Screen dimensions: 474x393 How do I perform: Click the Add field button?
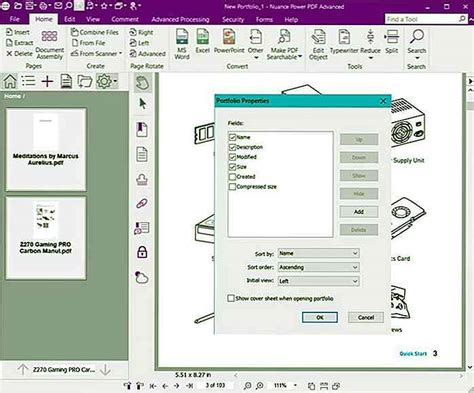click(359, 212)
